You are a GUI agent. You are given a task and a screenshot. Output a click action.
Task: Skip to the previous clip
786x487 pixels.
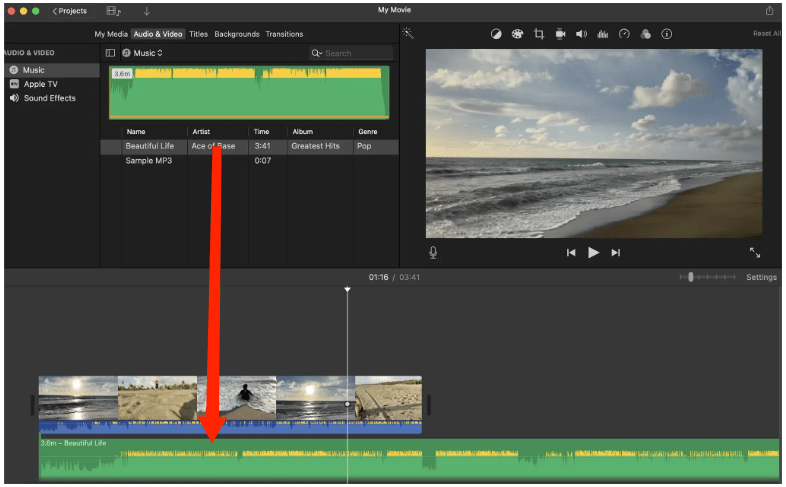[x=571, y=253]
